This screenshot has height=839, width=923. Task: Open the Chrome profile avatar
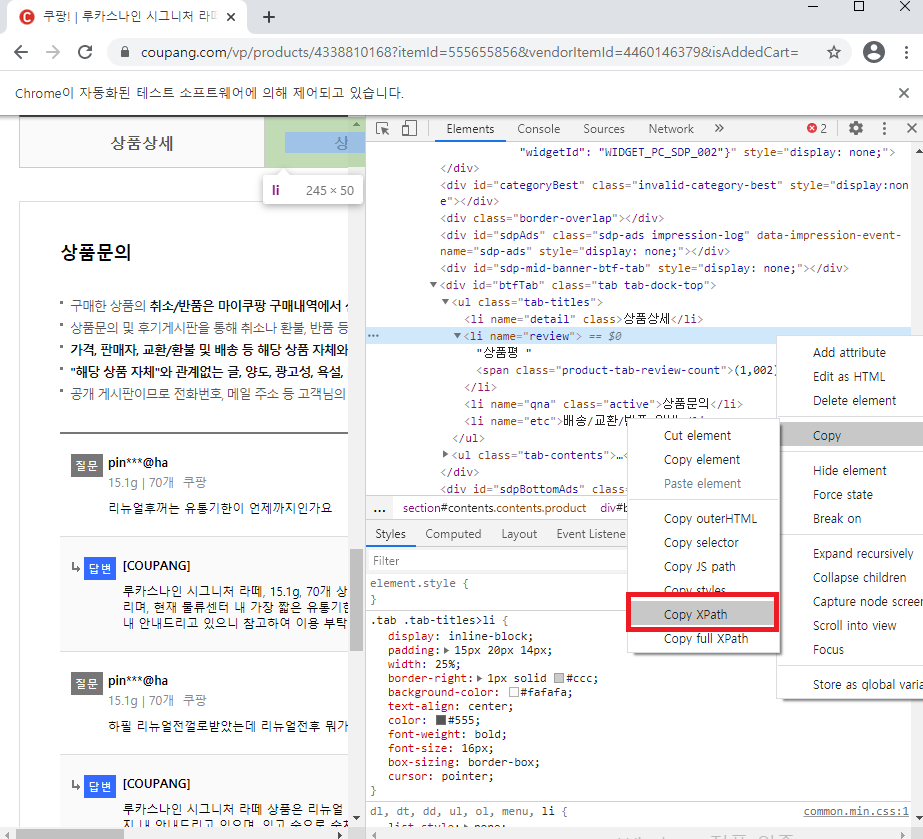[x=874, y=52]
